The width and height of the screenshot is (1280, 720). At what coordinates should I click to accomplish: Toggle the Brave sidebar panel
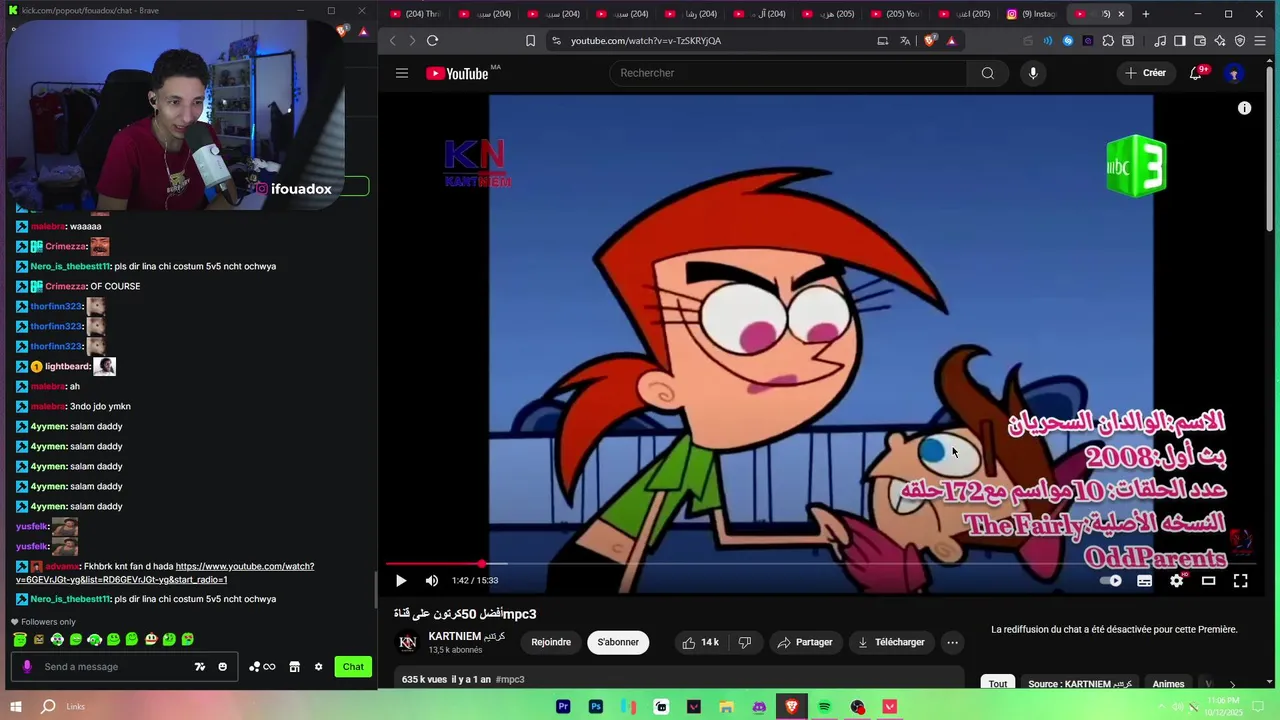point(1180,41)
